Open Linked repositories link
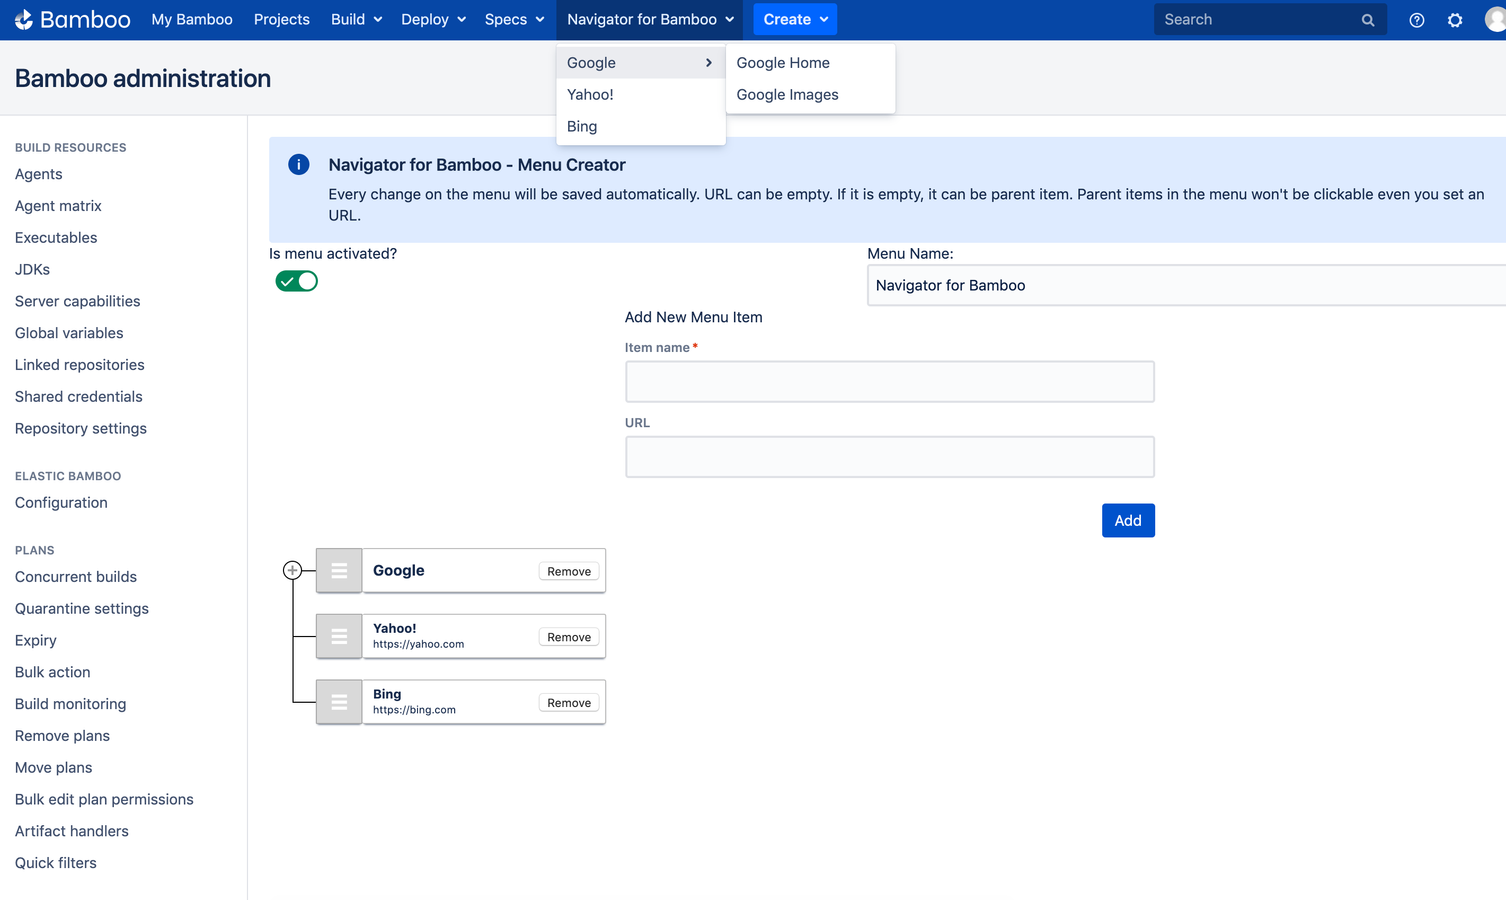Screen dimensions: 1506x900 tap(80, 365)
